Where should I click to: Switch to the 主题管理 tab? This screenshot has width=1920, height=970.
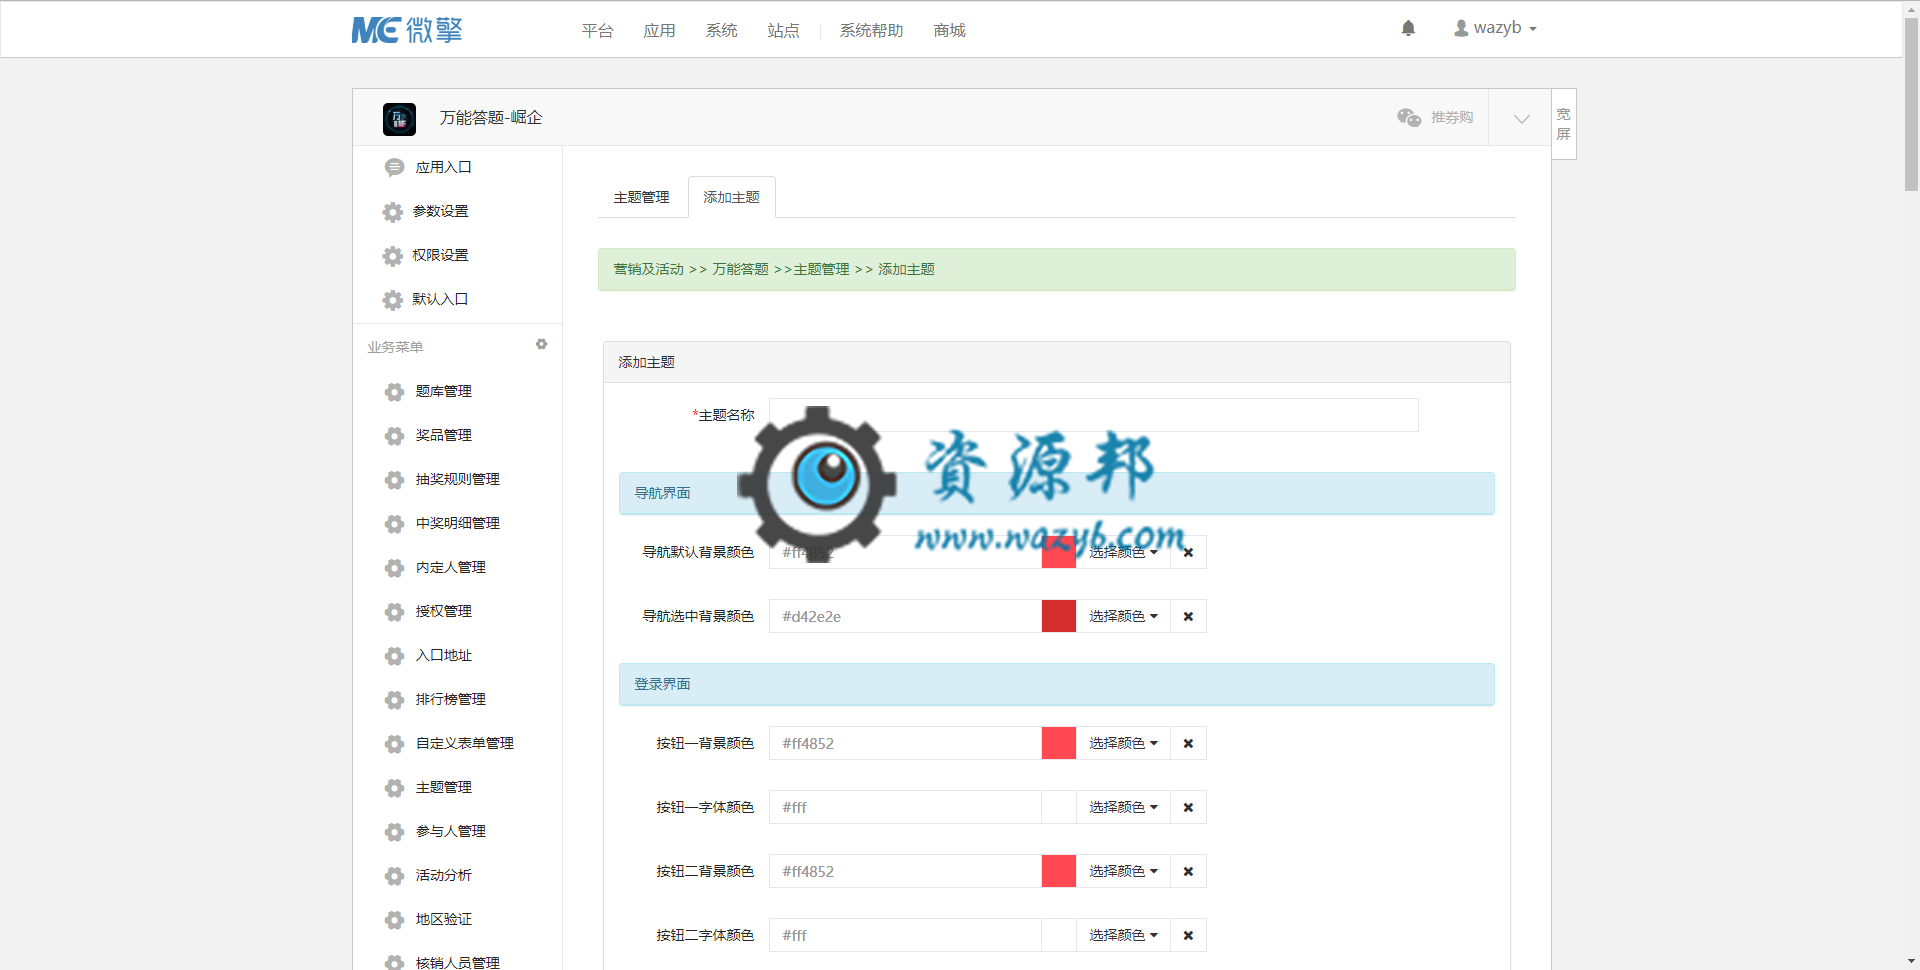pyautogui.click(x=641, y=198)
